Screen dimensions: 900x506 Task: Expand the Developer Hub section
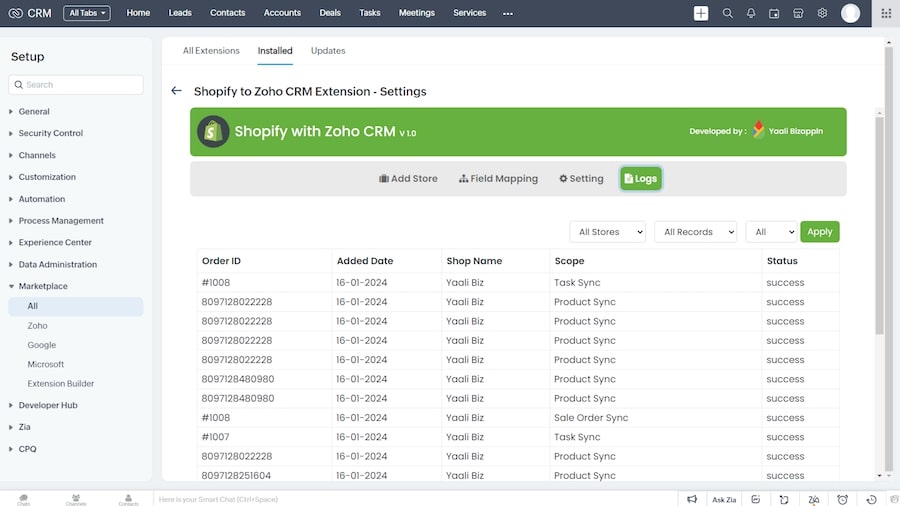point(48,405)
